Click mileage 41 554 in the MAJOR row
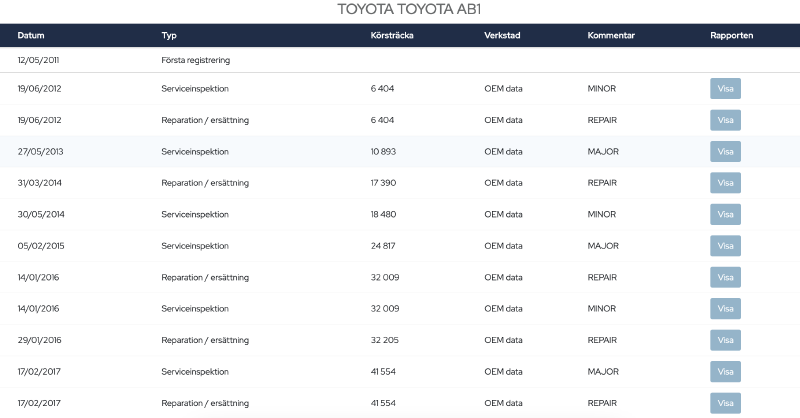Viewport: 800px width, 418px height. tap(383, 372)
